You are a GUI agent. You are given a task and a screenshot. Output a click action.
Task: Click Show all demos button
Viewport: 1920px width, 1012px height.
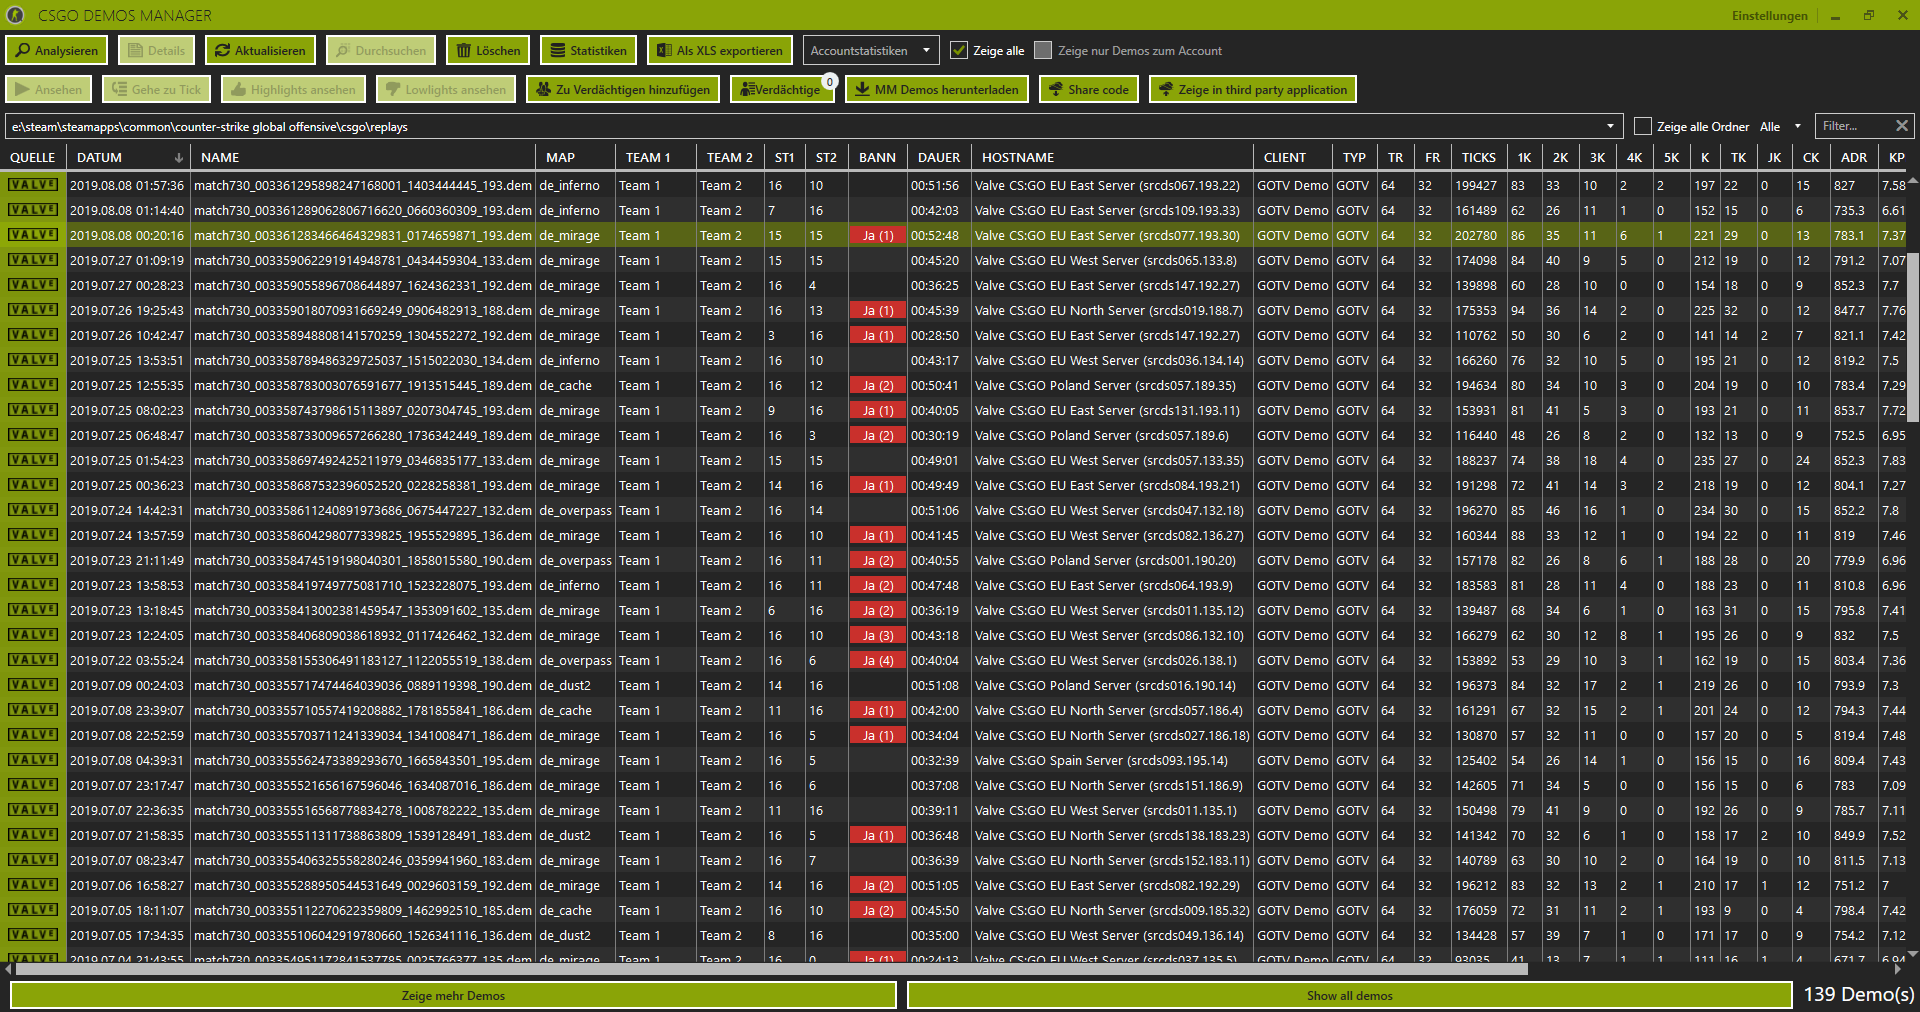click(1349, 995)
